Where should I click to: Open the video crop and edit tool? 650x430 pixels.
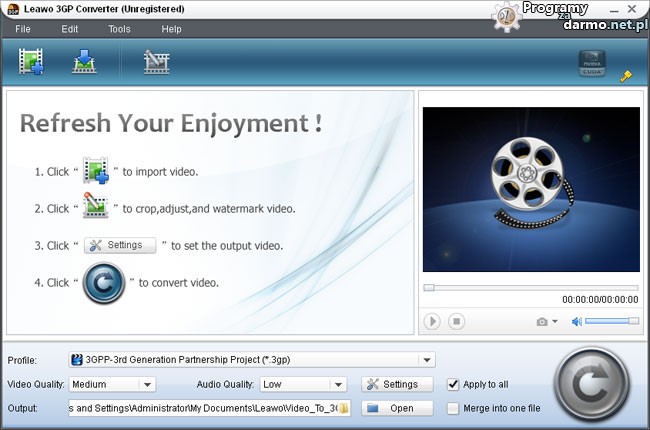(x=155, y=62)
